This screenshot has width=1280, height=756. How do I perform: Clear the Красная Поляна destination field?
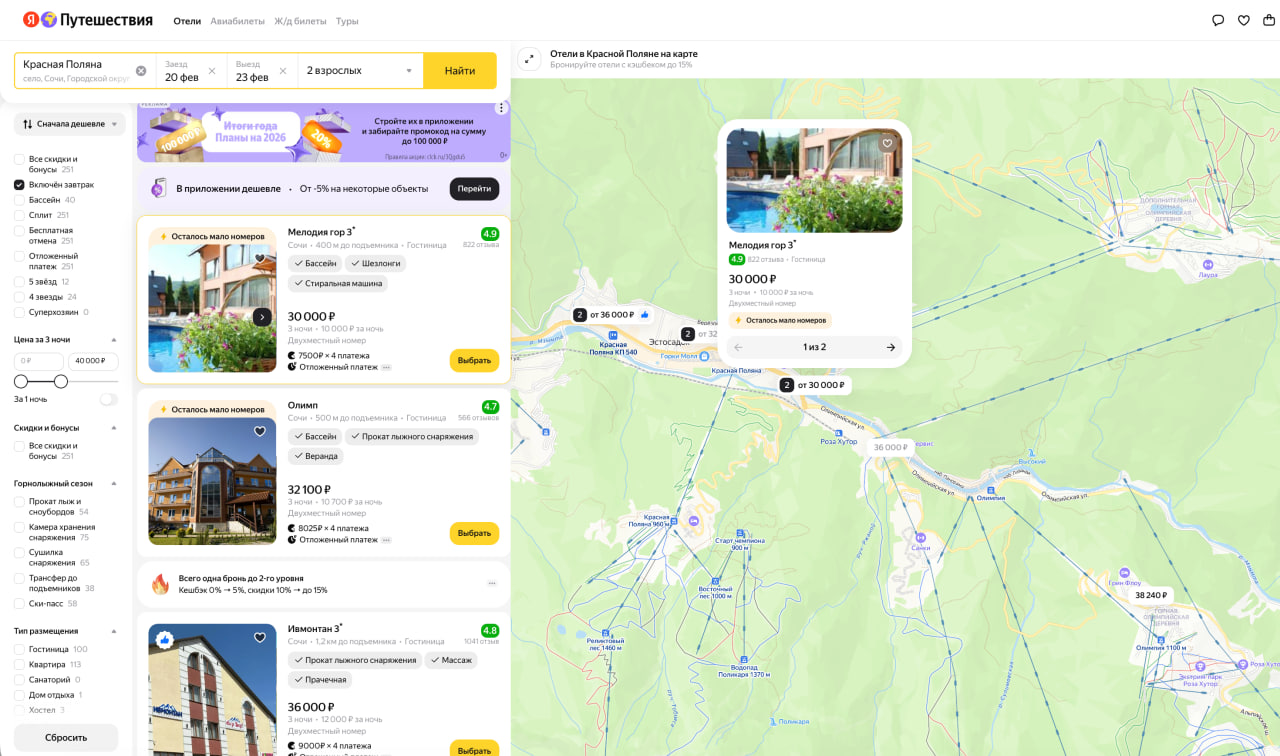141,71
